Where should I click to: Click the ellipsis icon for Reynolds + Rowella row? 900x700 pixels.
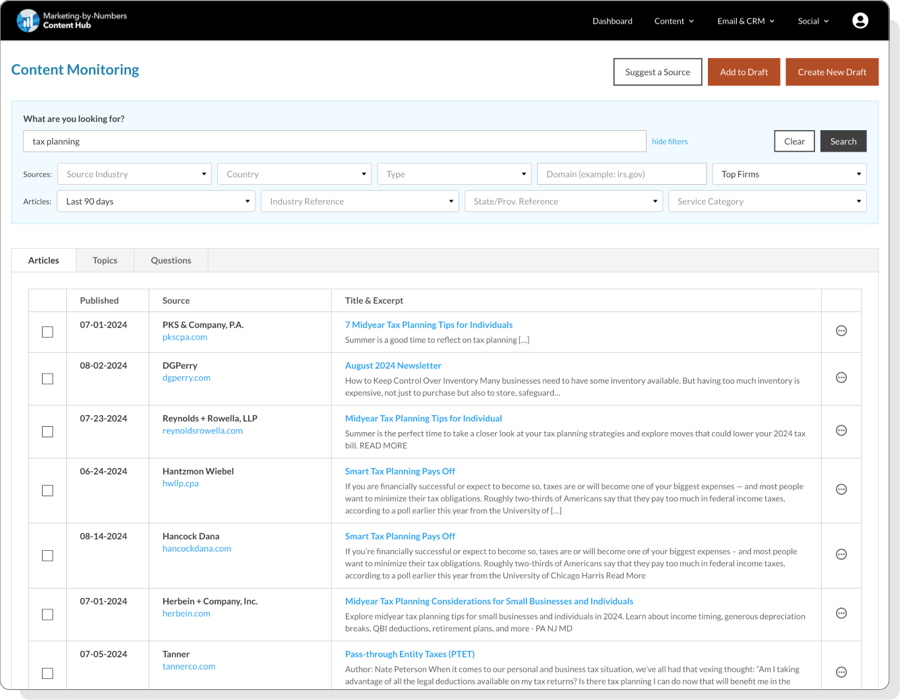click(x=841, y=431)
